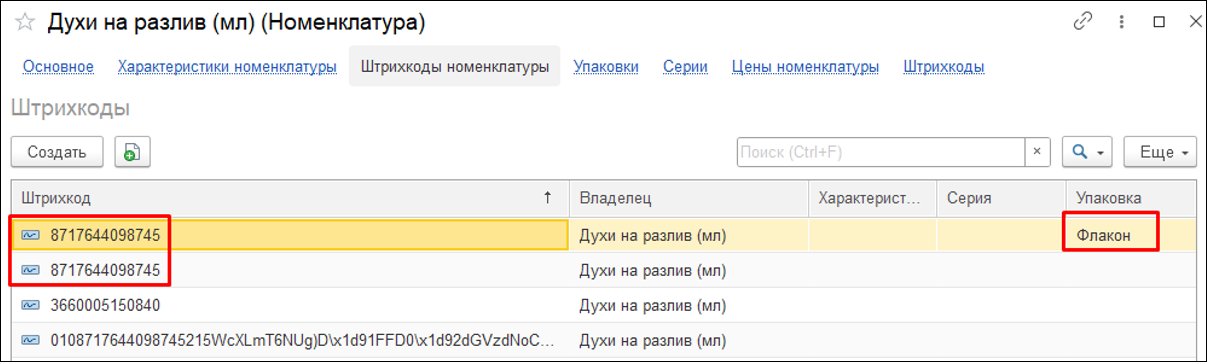Screen dimensions: 1207x362
Task: Click the barcode icon beside 3660005150840
Action: (x=30, y=304)
